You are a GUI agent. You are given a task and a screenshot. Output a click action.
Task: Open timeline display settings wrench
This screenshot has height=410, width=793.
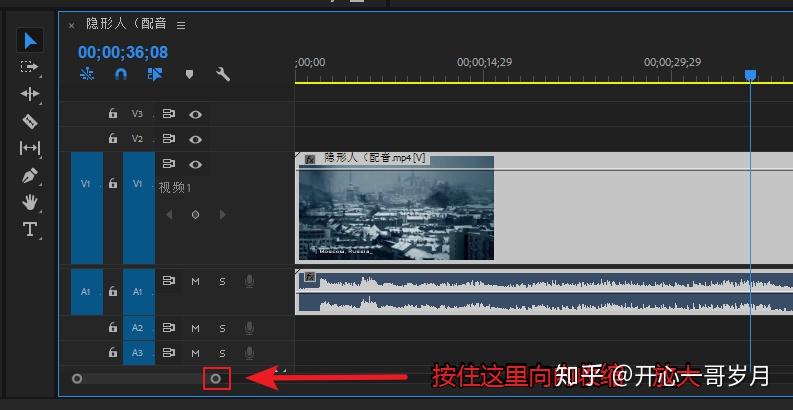[x=223, y=74]
